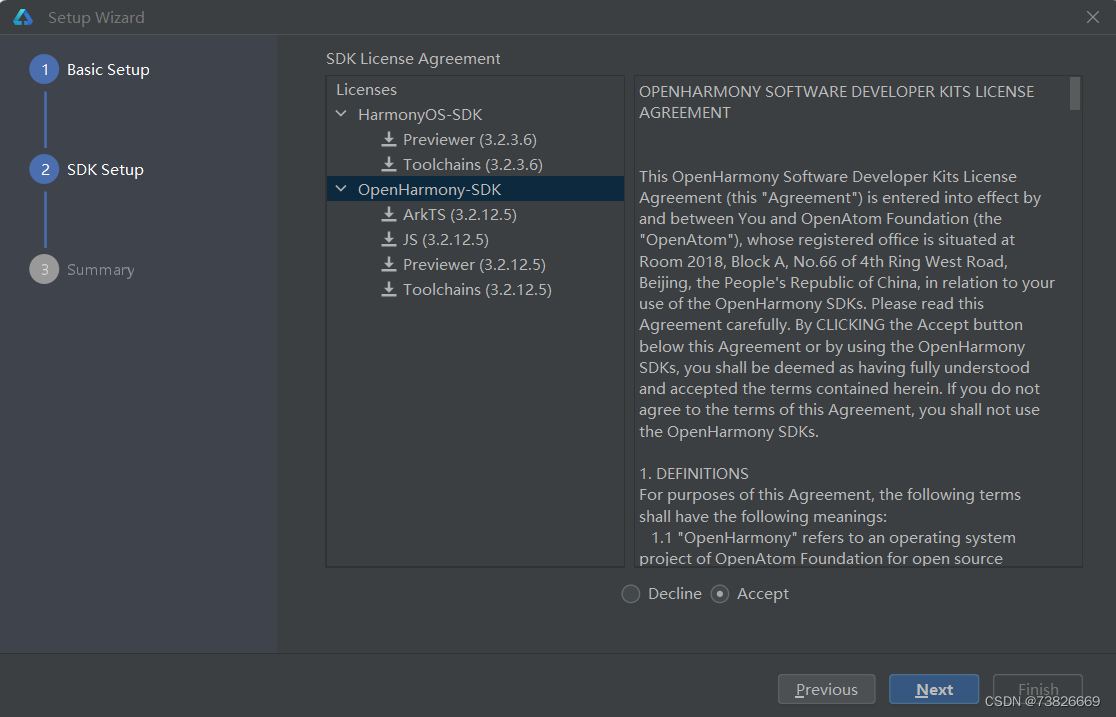
Task: Click download icon beside HarmonyOS Previewer (3.2.3.6)
Action: click(389, 140)
